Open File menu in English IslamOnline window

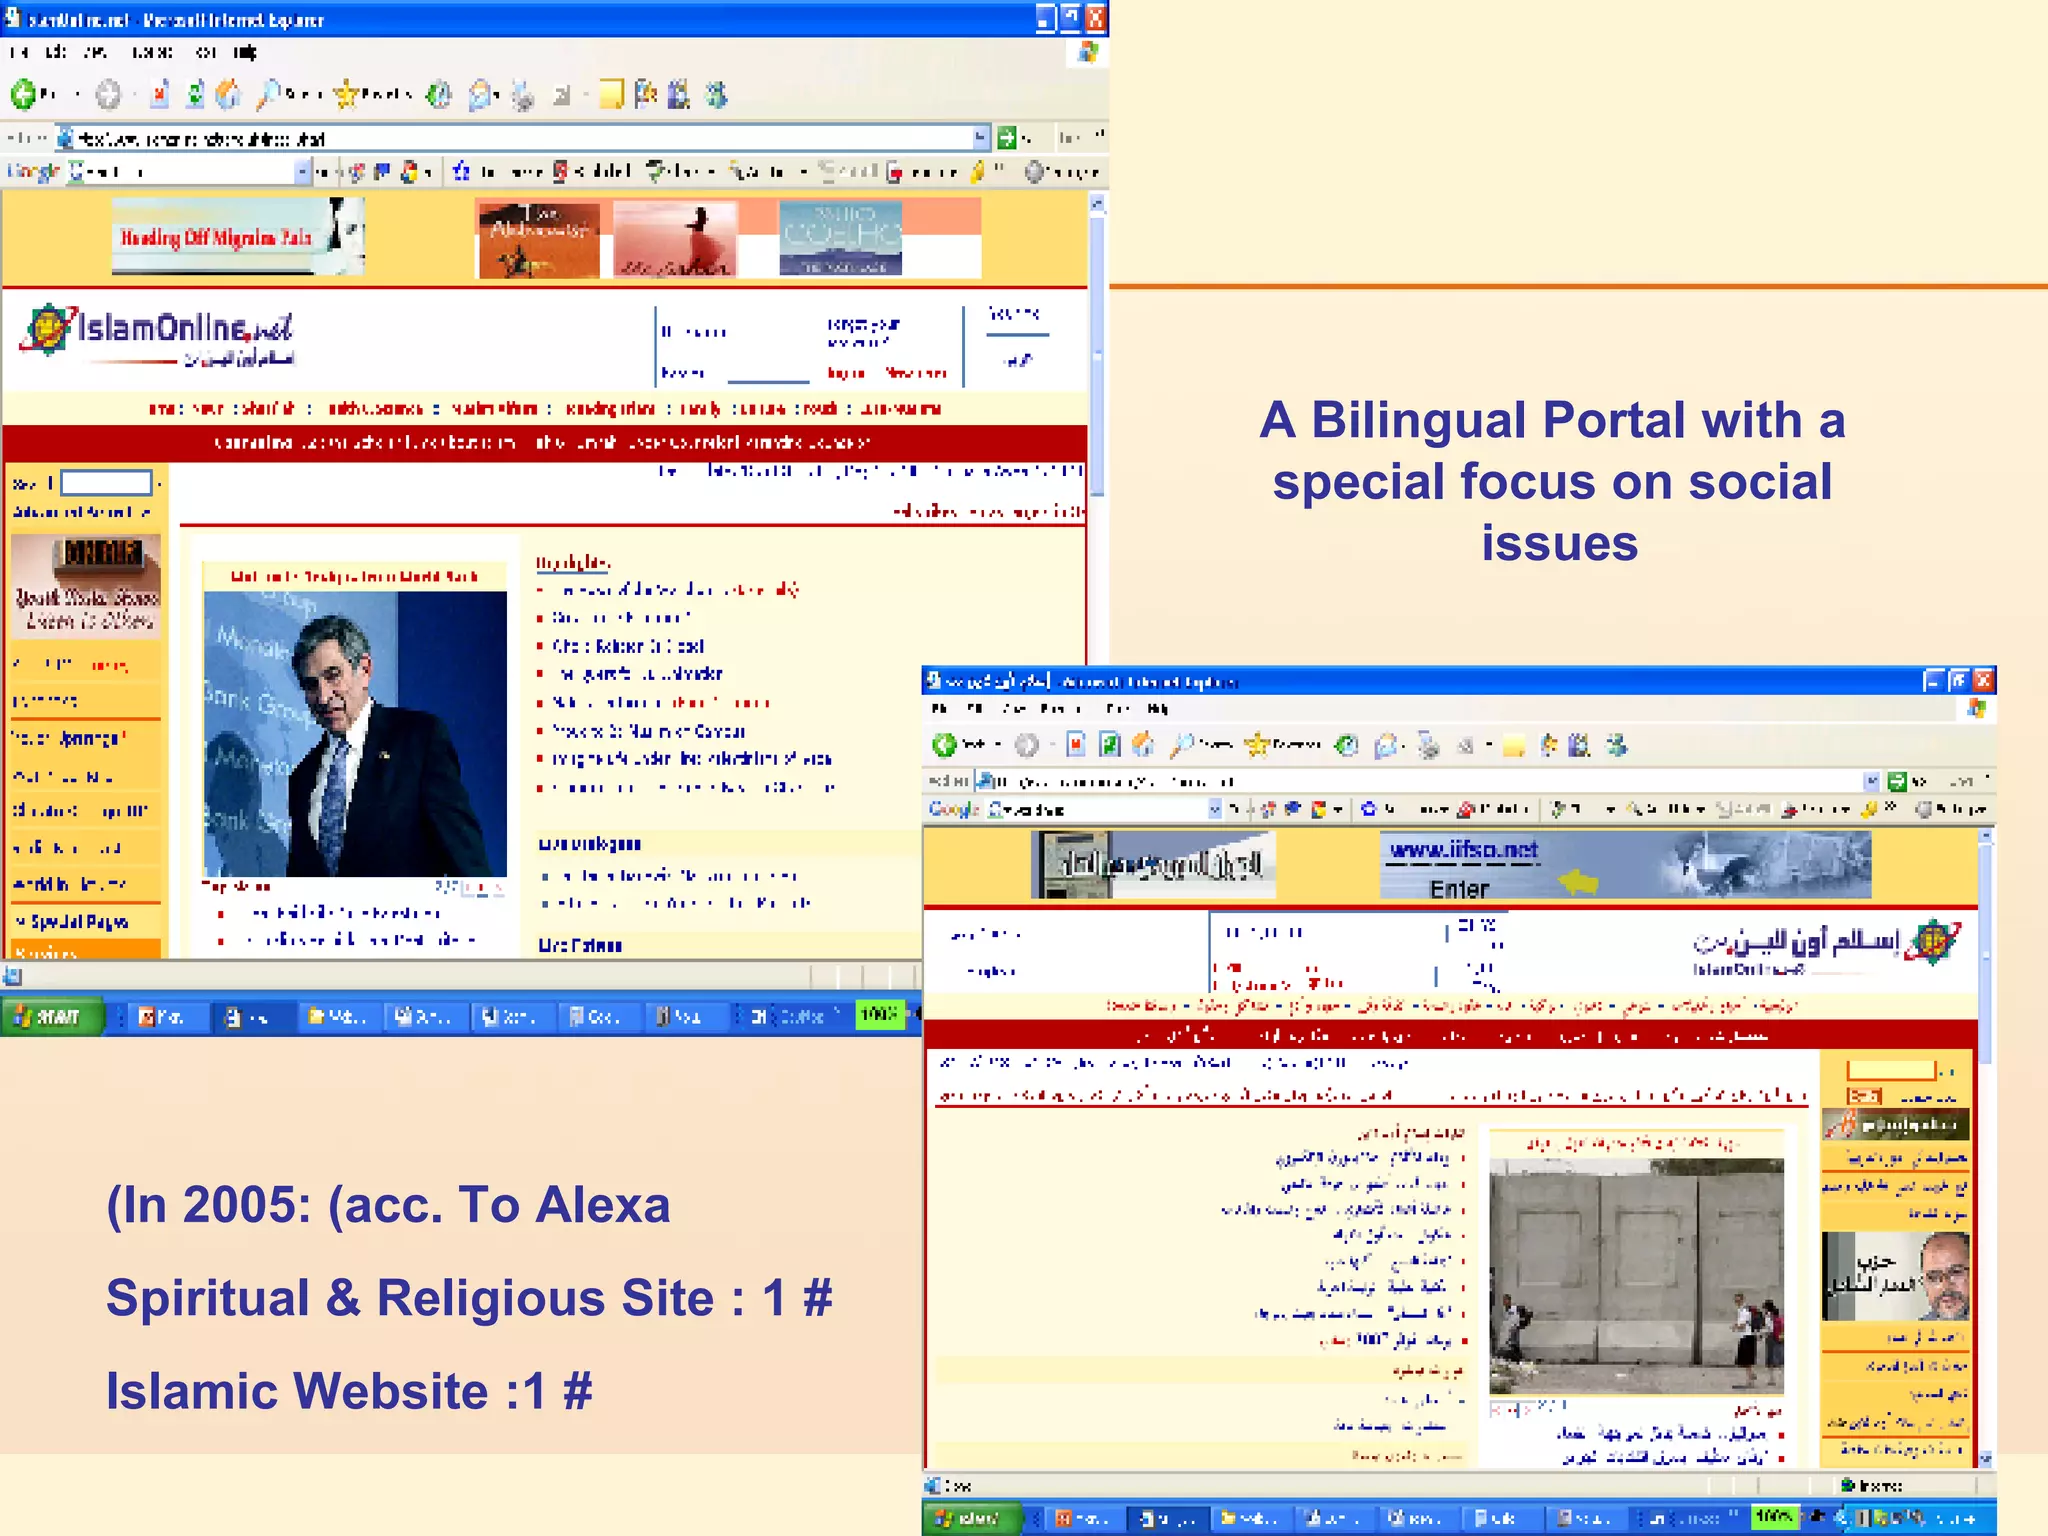click(18, 52)
